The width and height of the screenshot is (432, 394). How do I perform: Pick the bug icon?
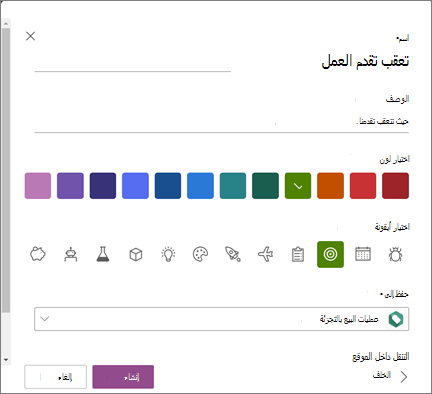[395, 254]
